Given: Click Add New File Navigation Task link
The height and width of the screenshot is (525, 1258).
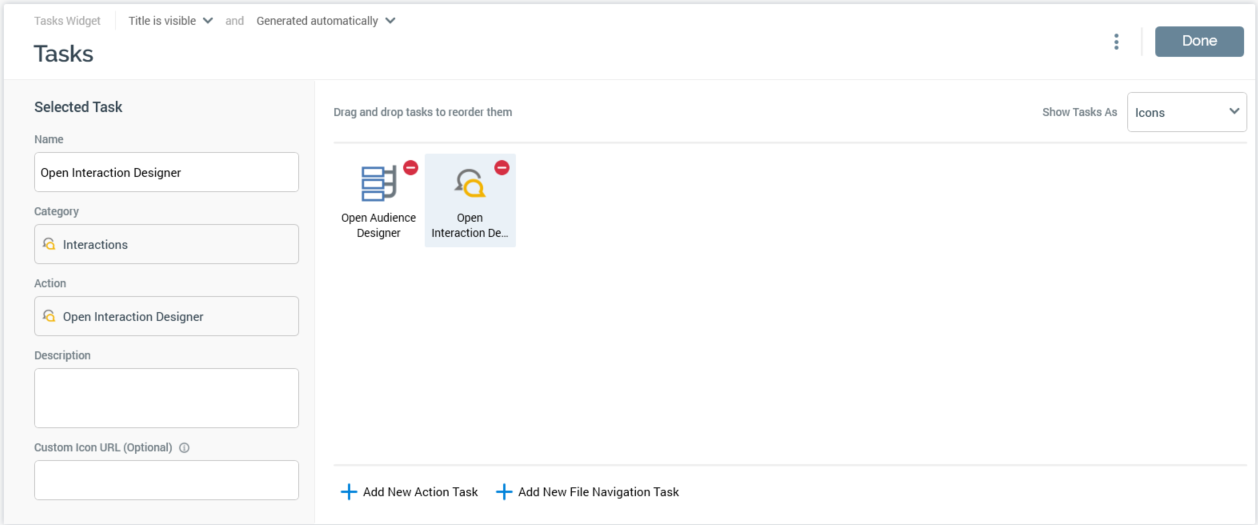Looking at the screenshot, I should pos(598,492).
